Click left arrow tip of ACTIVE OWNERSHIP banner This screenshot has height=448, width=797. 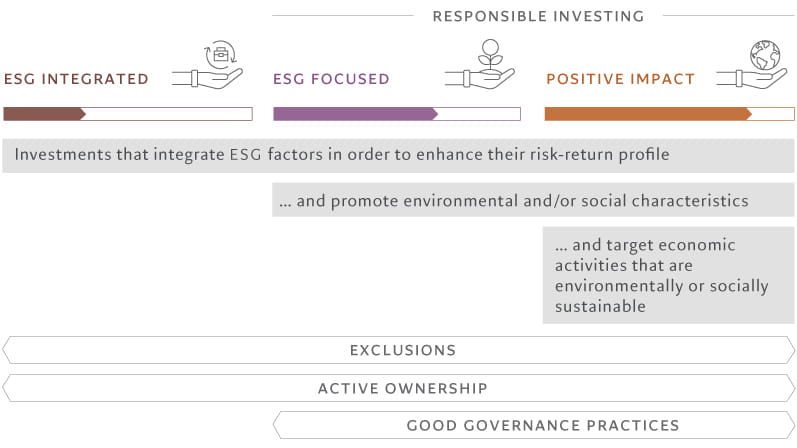point(6,388)
